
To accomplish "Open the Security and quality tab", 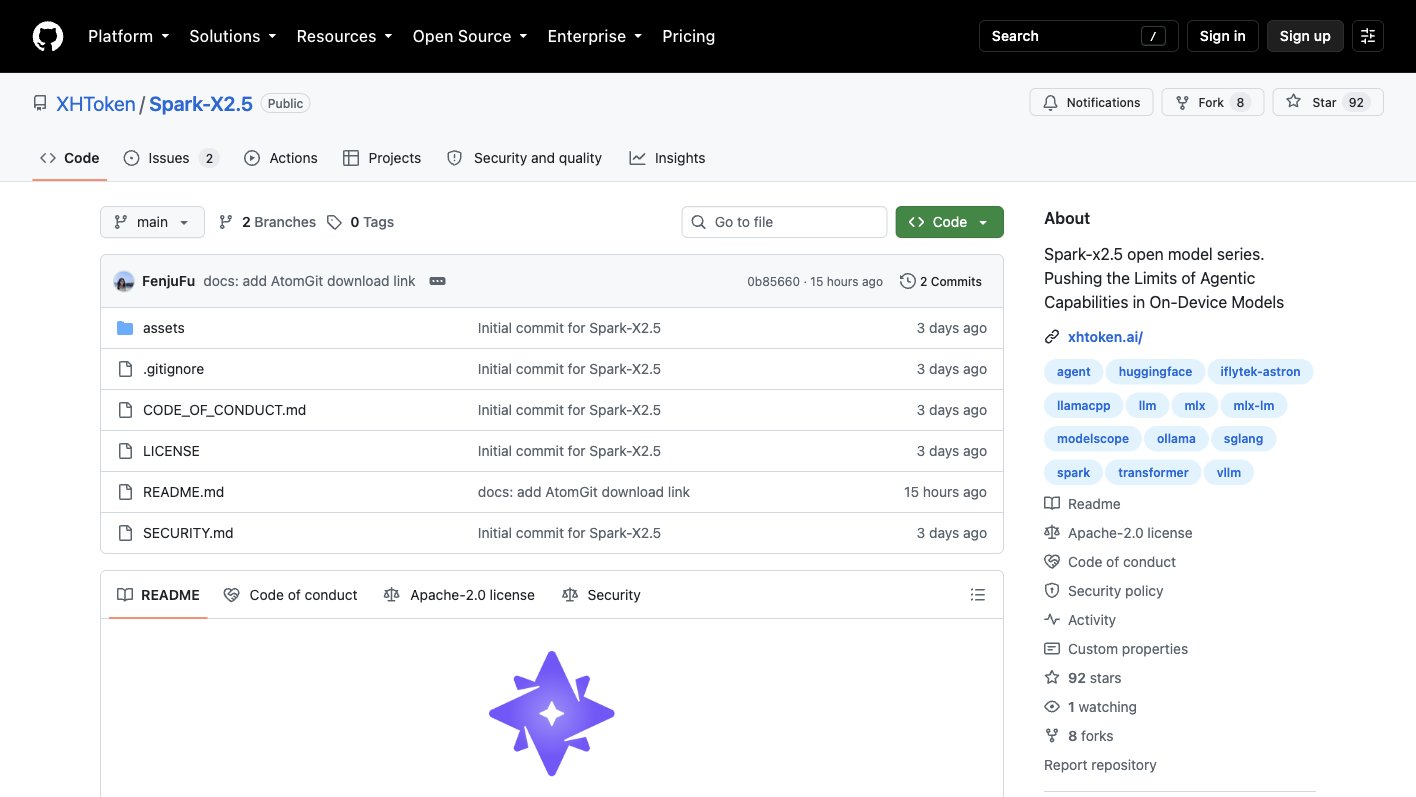I will pyautogui.click(x=524, y=158).
